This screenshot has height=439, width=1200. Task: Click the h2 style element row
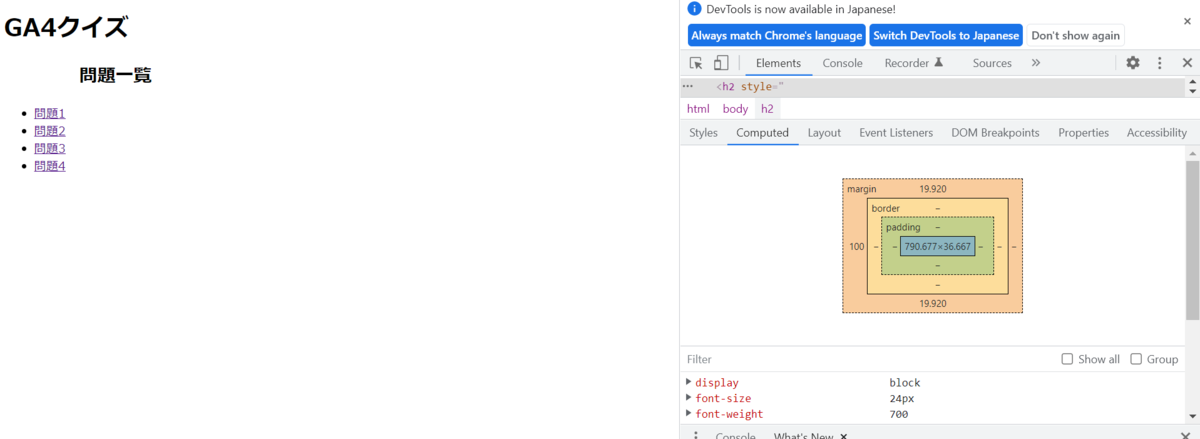pos(932,87)
